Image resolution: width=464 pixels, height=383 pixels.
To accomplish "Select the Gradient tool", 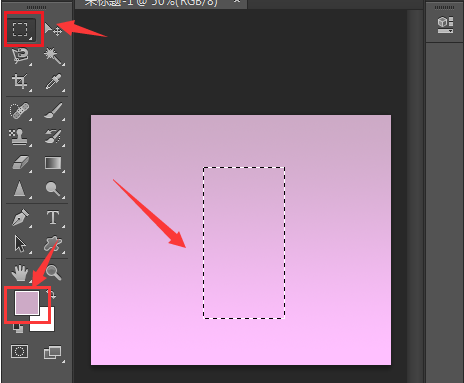I will click(x=53, y=163).
